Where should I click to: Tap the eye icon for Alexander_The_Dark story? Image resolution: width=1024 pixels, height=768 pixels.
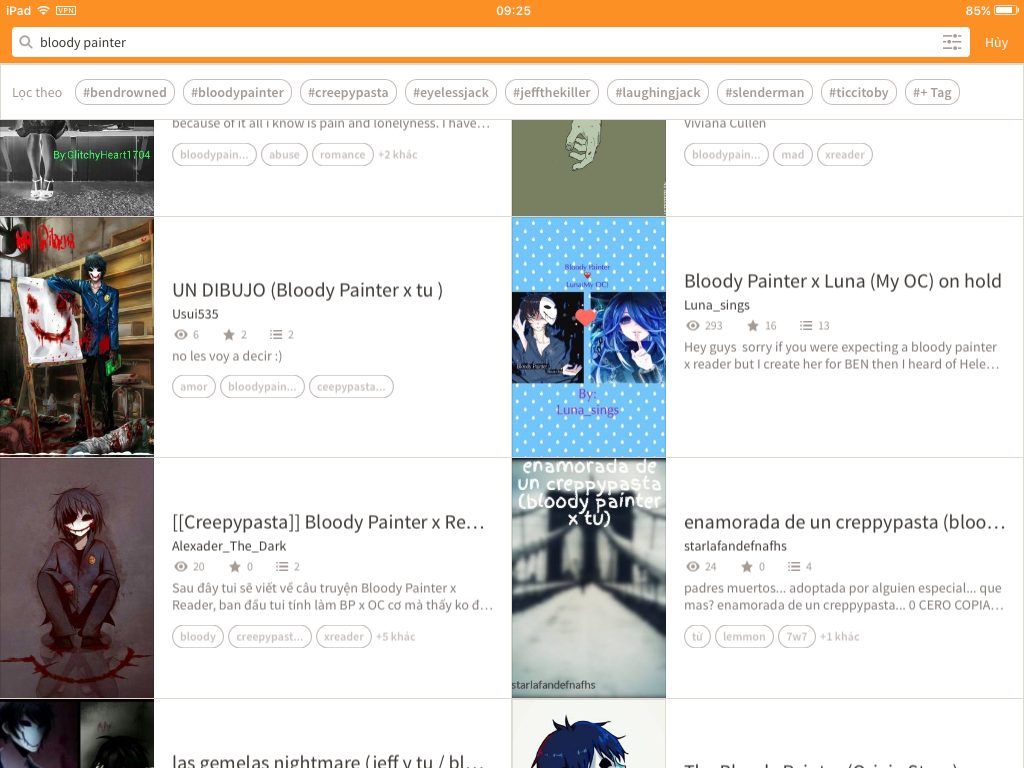(181, 566)
